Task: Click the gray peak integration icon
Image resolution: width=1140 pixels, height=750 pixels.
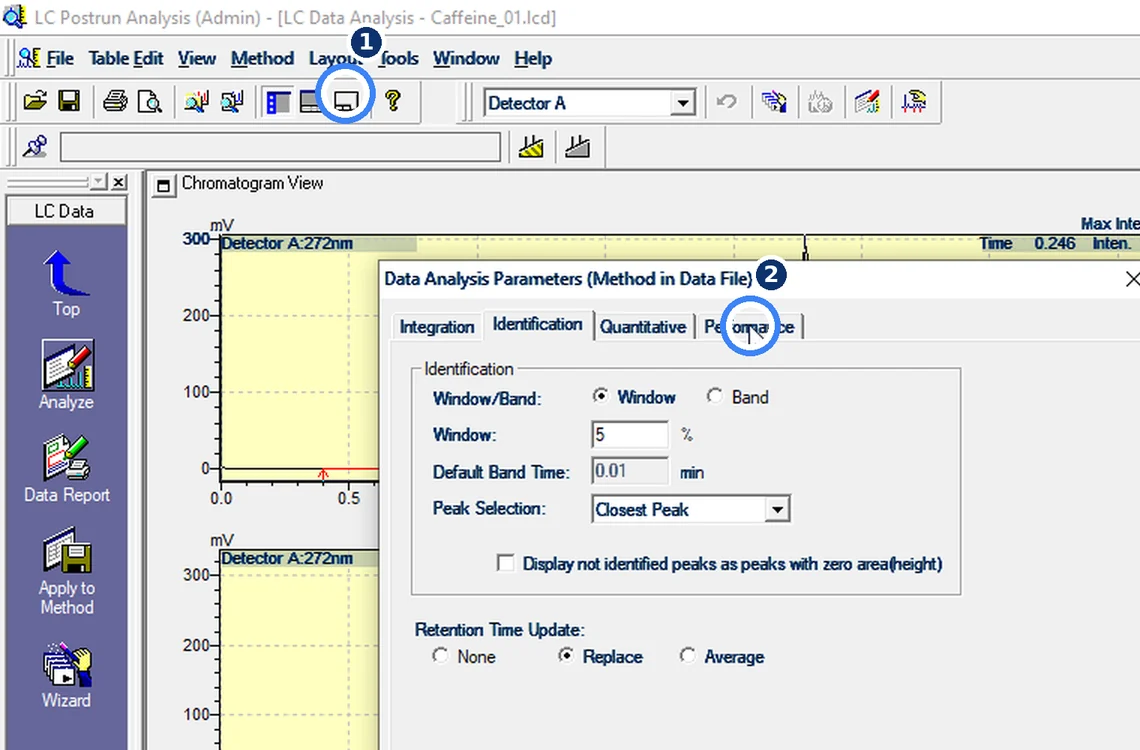Action: (x=577, y=147)
